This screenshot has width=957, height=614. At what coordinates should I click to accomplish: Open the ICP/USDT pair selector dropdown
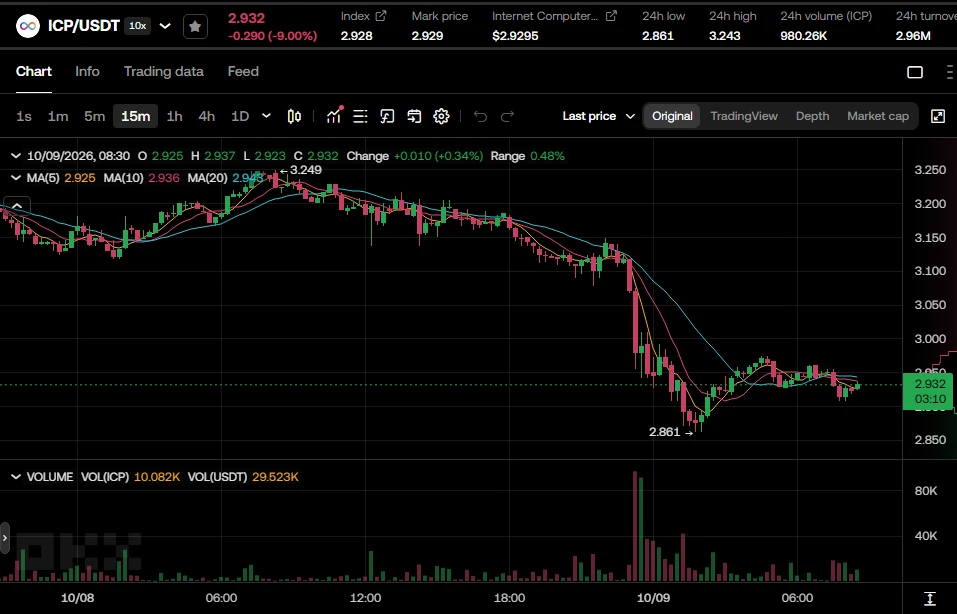pos(165,26)
